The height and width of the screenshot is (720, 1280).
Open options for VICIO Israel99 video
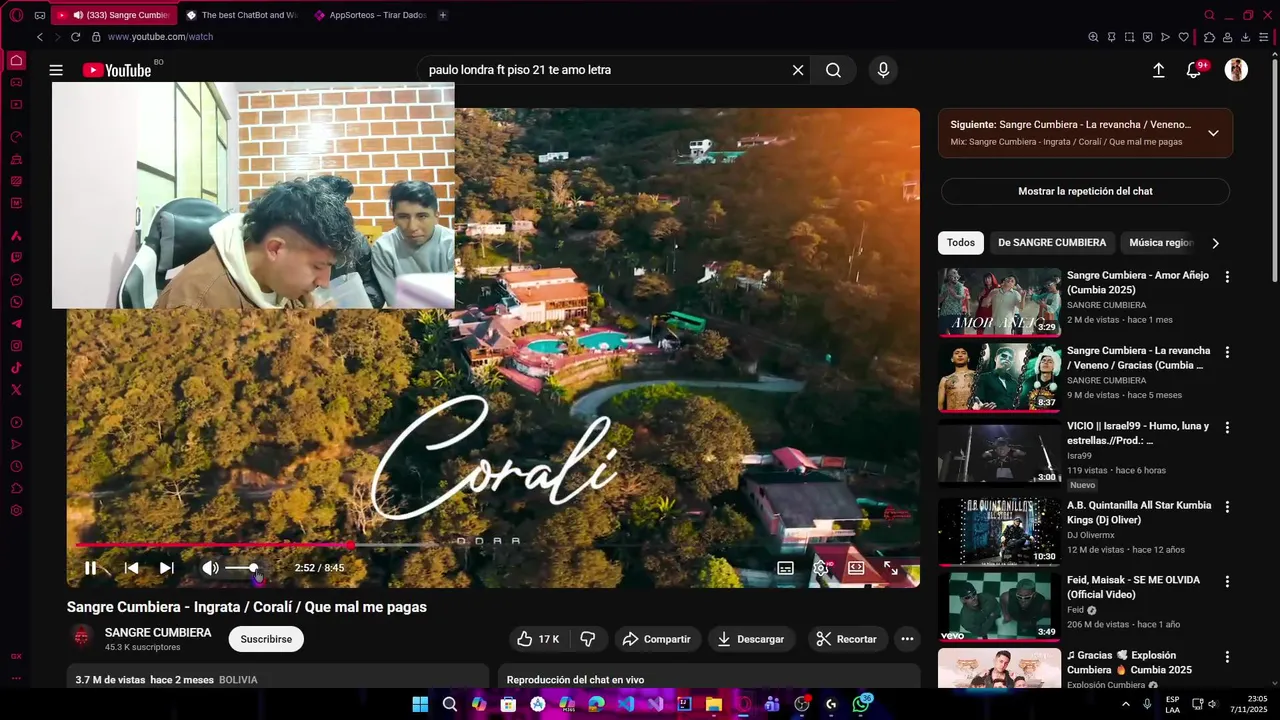(1227, 427)
